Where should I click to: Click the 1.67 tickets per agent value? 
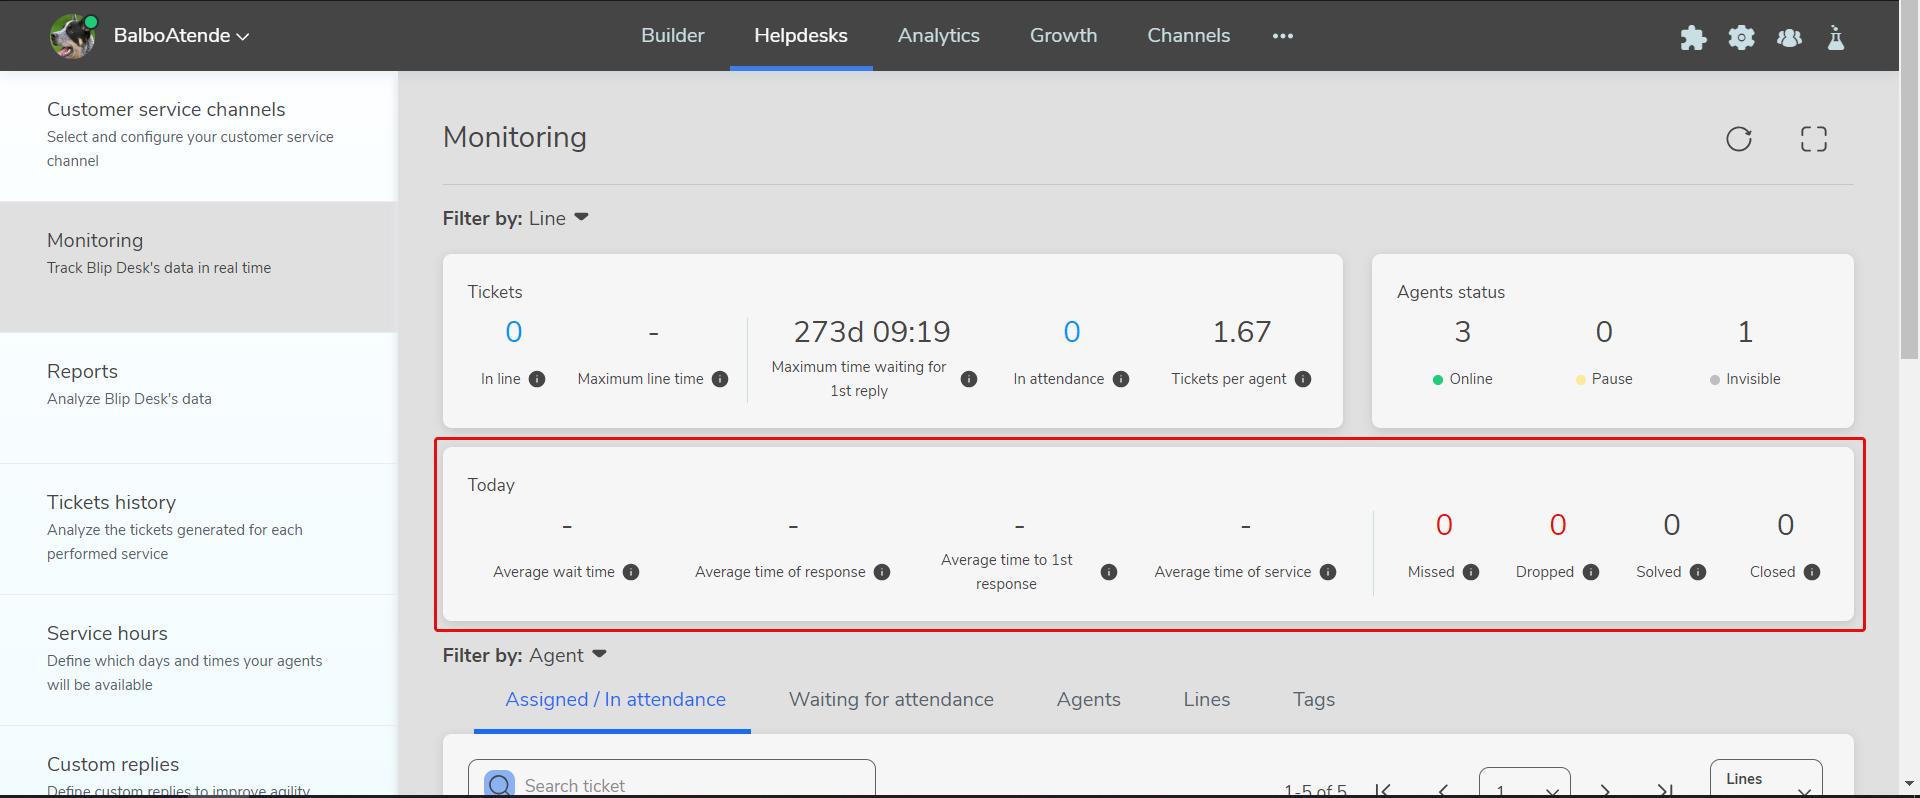click(x=1241, y=332)
